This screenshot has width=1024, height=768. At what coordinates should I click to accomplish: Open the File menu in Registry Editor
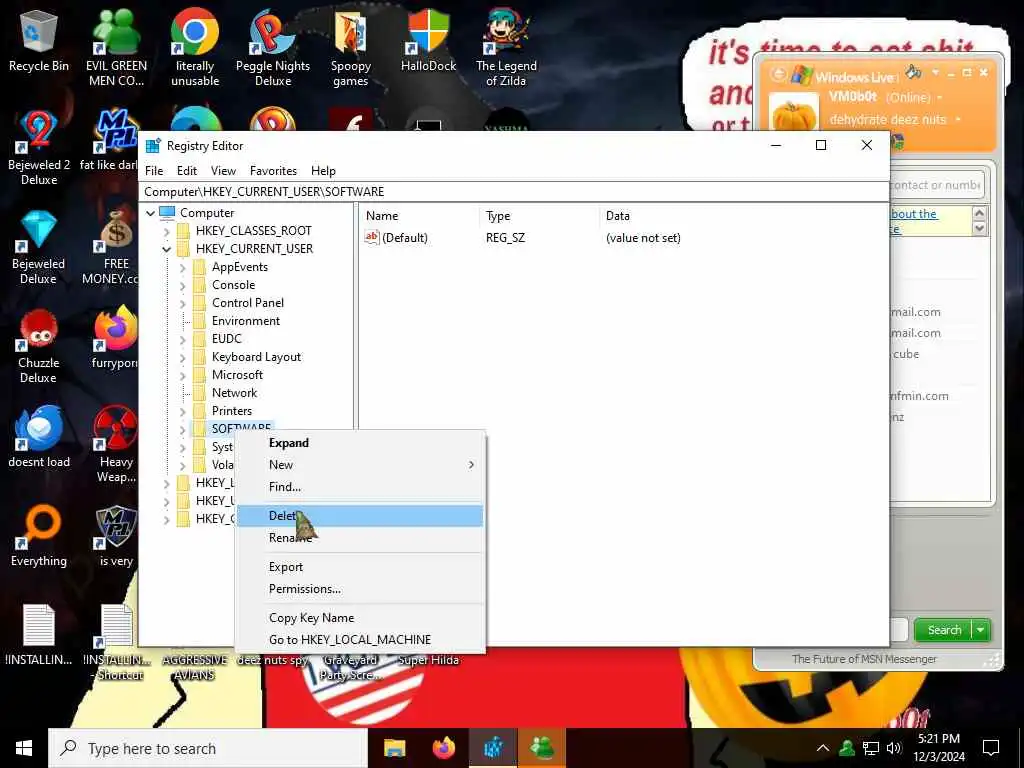154,171
